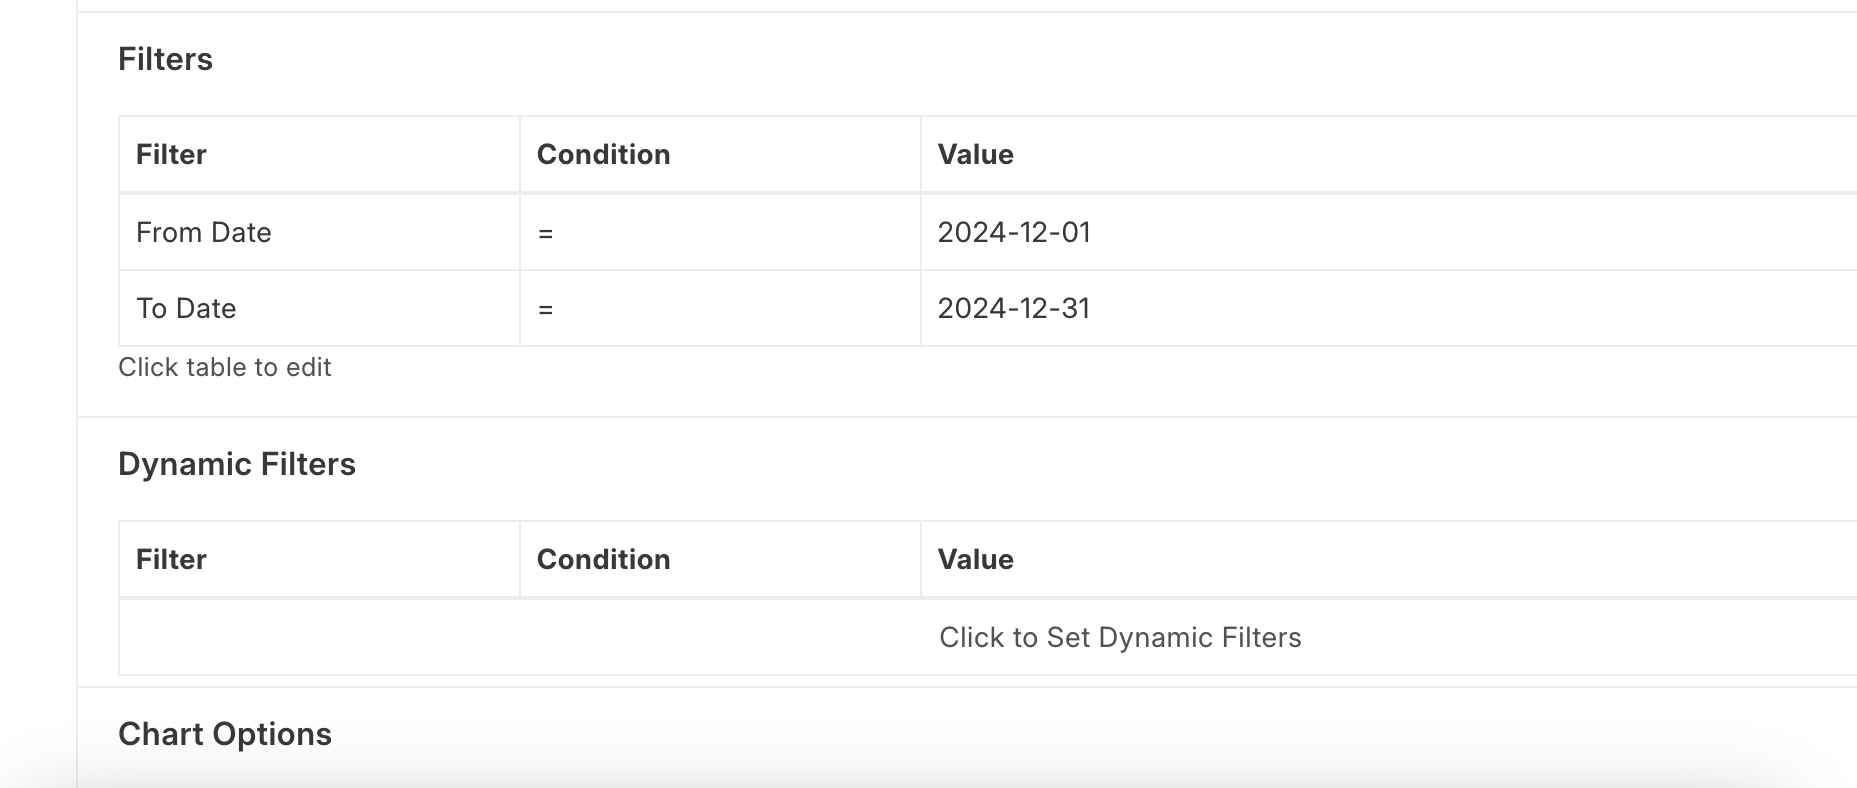Click blank space right of 2024-12-01 value
This screenshot has width=1857, height=788.
[x=1450, y=232]
